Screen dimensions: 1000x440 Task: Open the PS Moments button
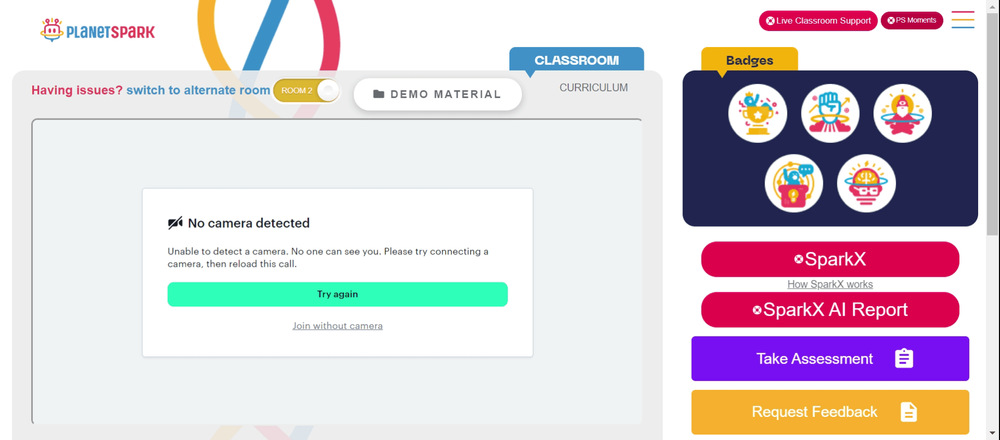point(911,20)
